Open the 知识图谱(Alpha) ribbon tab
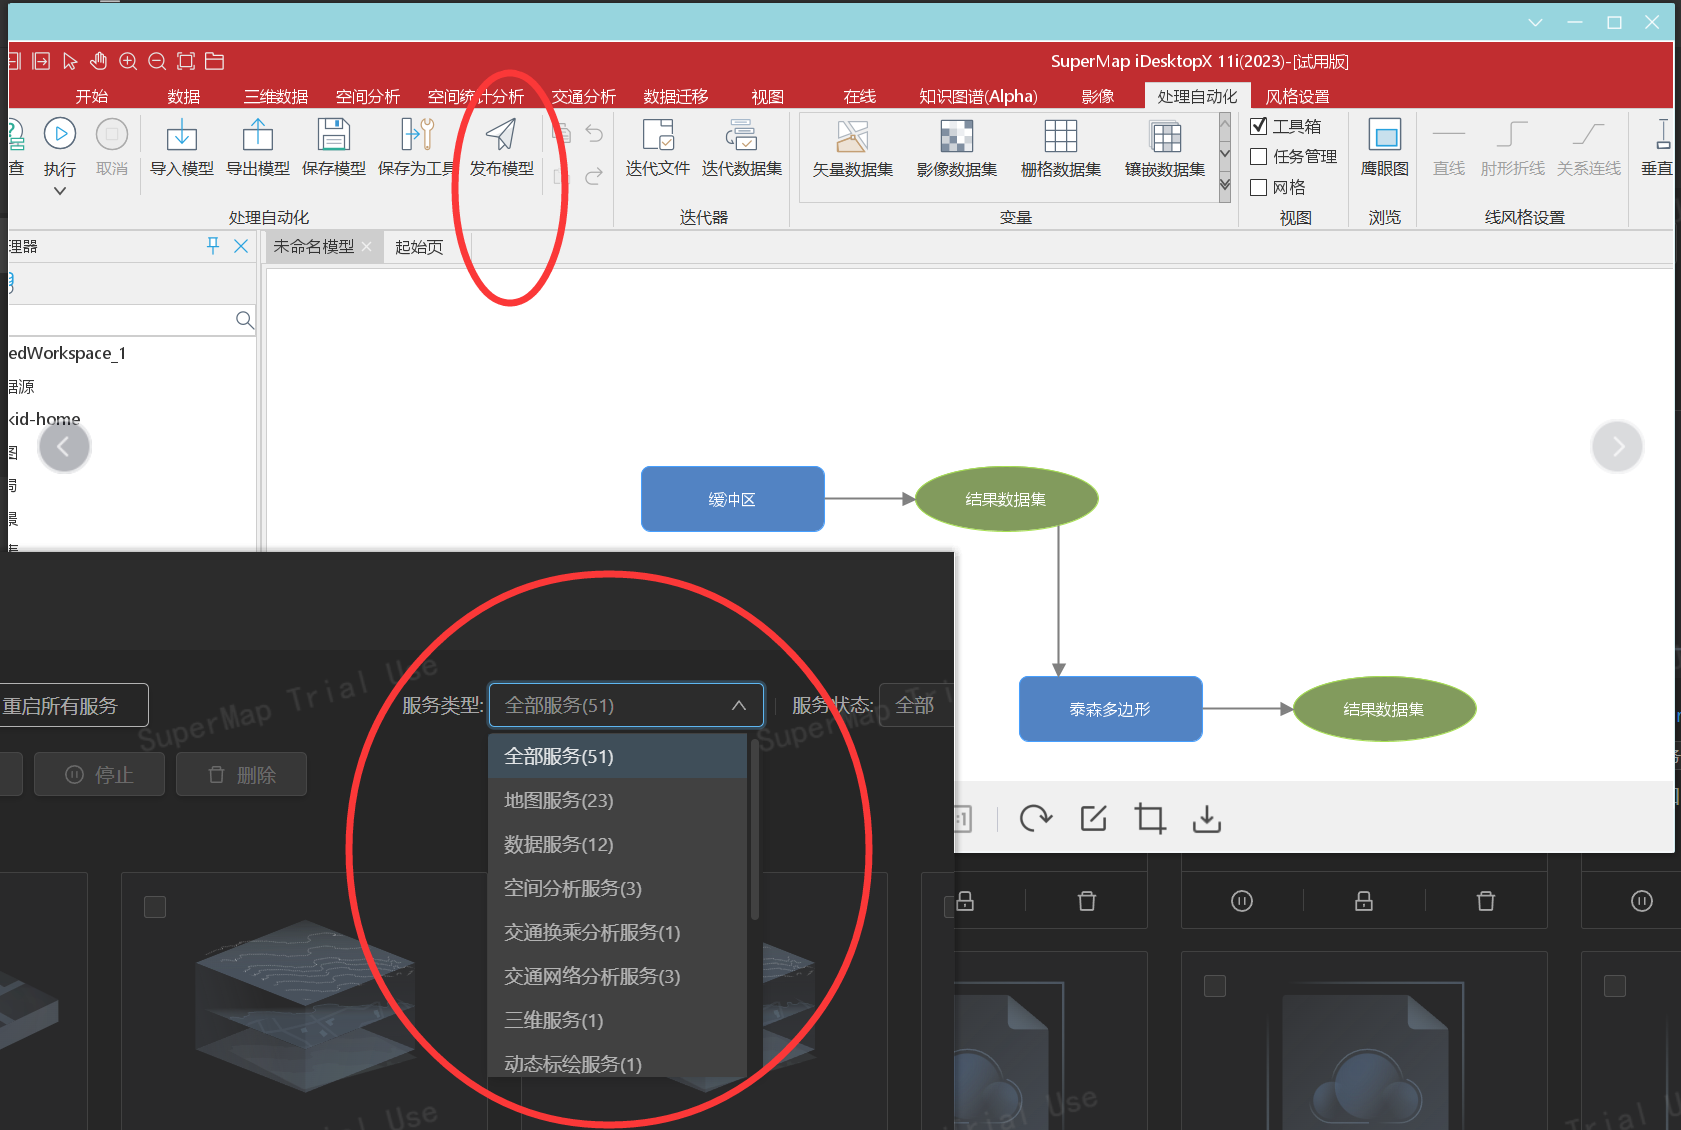Screen dimensions: 1681x1130 (x=978, y=96)
